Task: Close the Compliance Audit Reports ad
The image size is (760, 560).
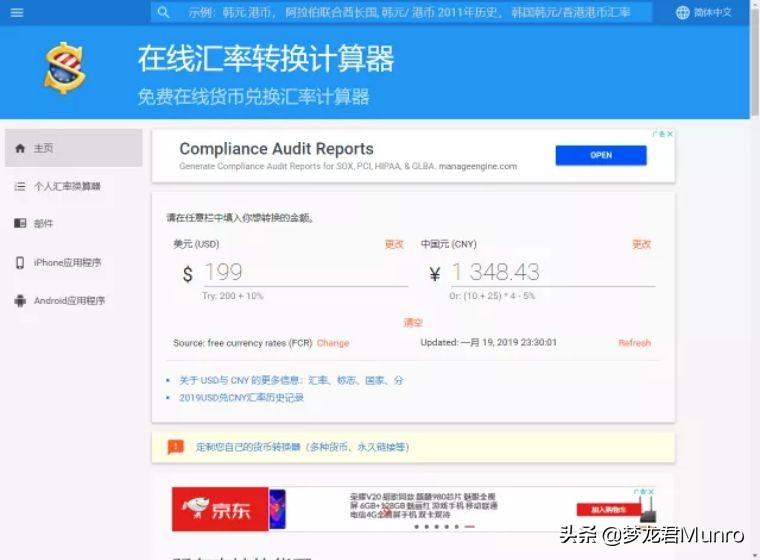Action: [670, 134]
